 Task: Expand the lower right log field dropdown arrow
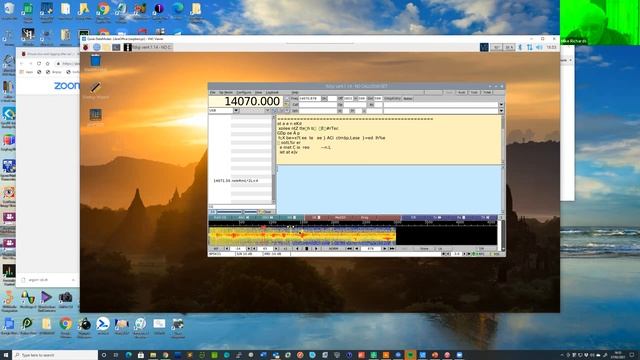tap(501, 111)
